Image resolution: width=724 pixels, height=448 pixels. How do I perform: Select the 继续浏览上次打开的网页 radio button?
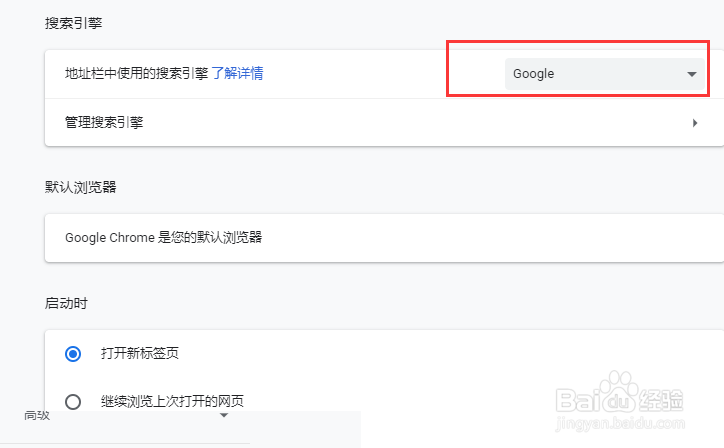click(73, 402)
